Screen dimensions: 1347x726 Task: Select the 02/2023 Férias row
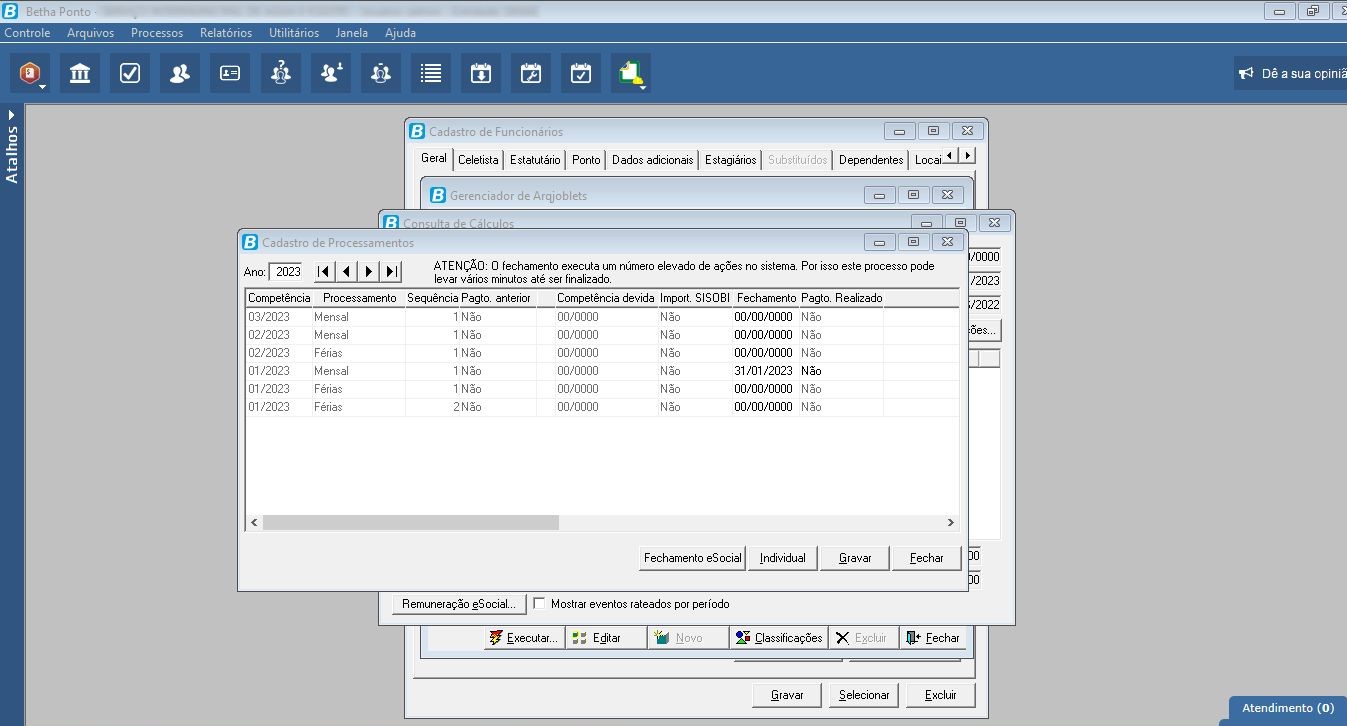602,353
